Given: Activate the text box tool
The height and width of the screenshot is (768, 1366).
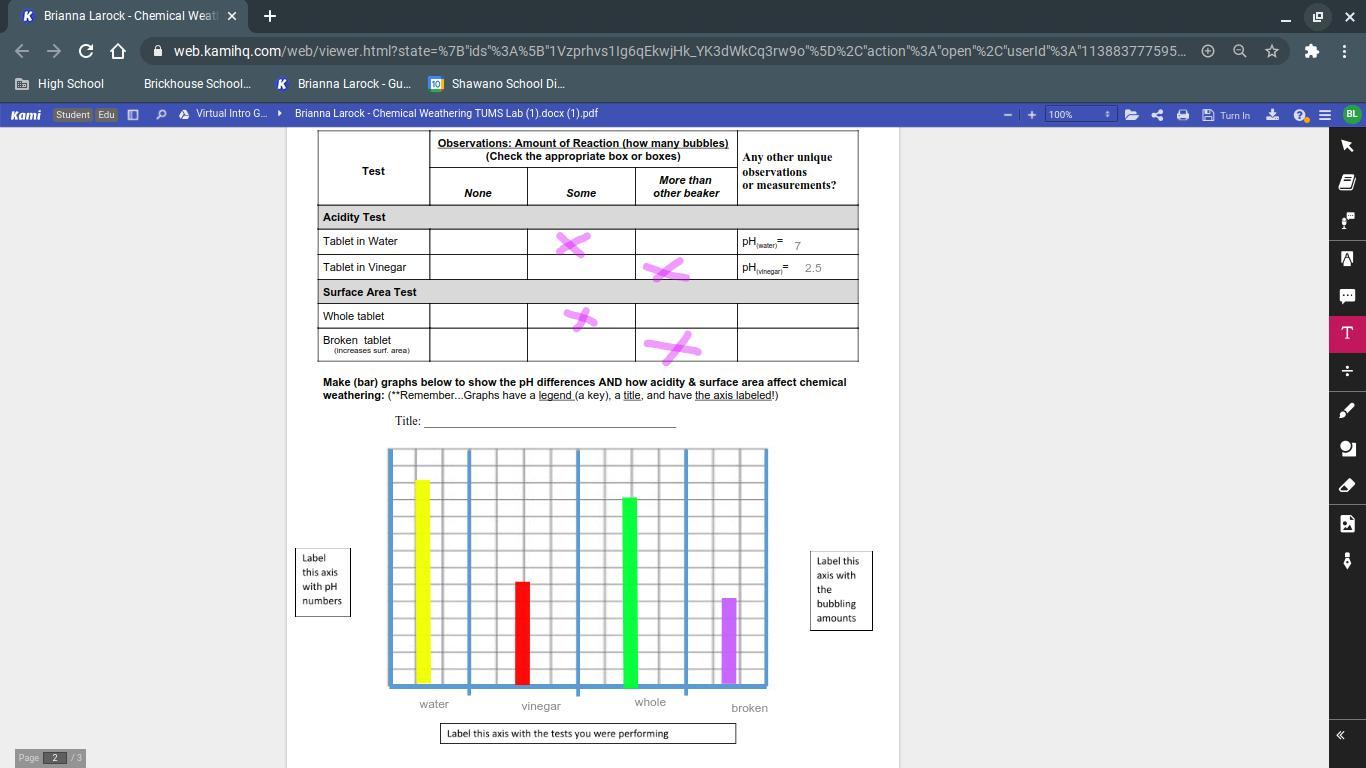Looking at the screenshot, I should coord(1347,333).
